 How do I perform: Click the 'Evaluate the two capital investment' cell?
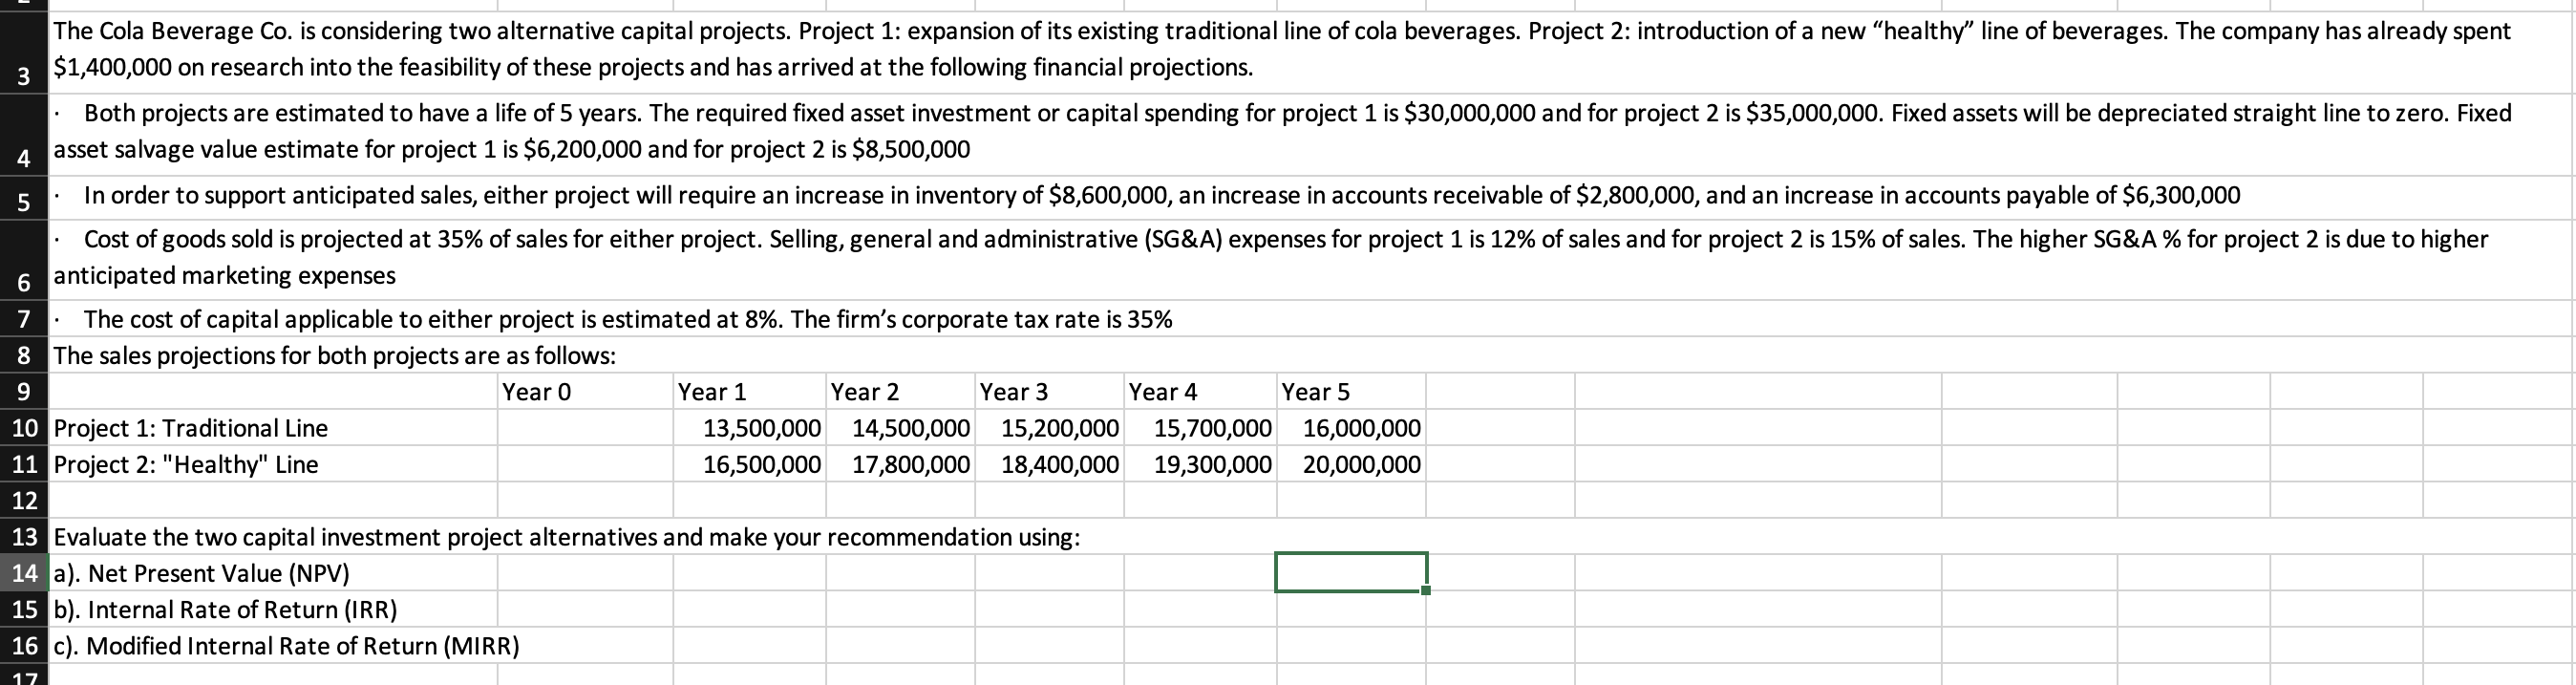(x=567, y=537)
